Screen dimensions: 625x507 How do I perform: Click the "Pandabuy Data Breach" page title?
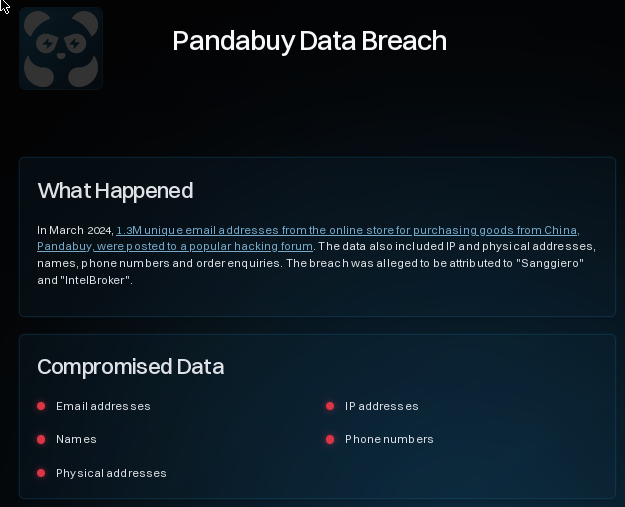pyautogui.click(x=309, y=41)
